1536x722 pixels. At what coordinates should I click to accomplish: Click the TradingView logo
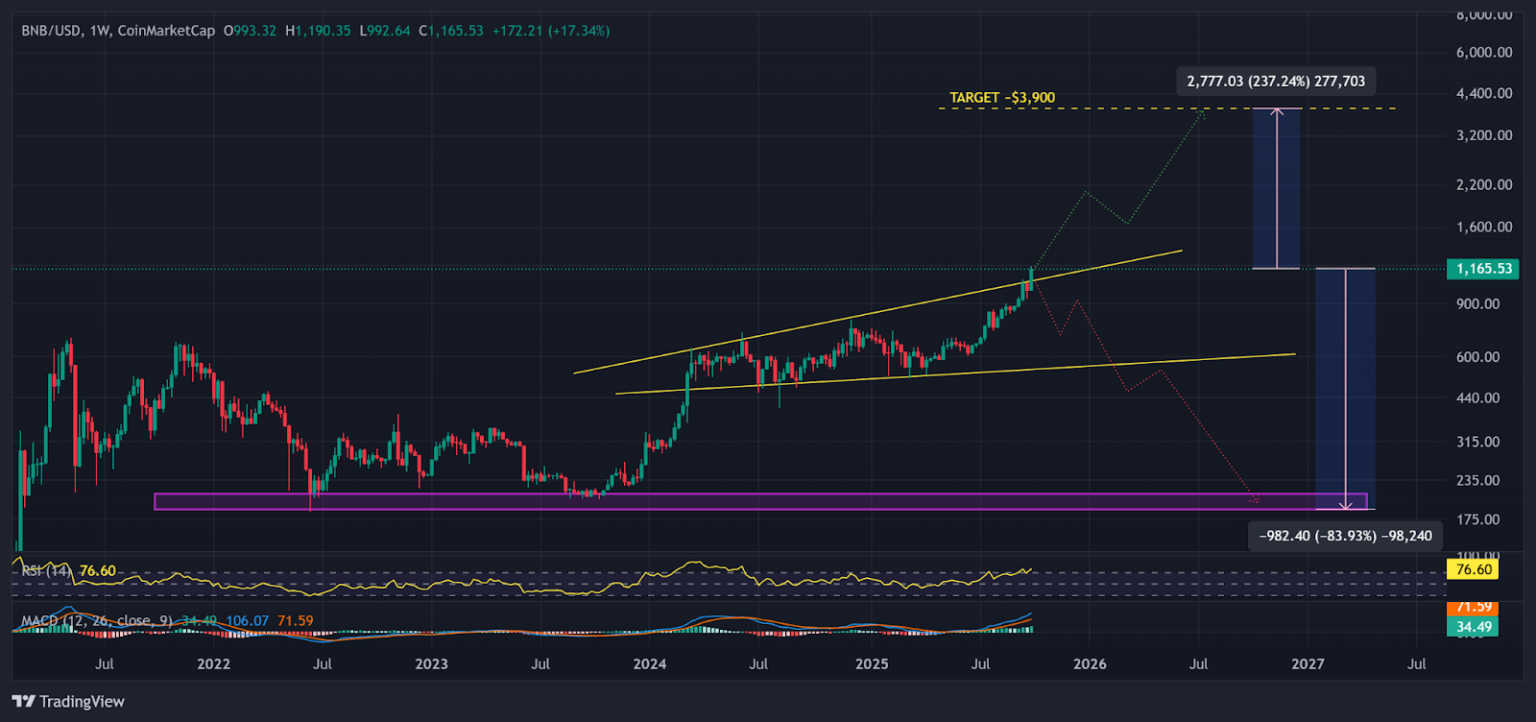tap(68, 702)
